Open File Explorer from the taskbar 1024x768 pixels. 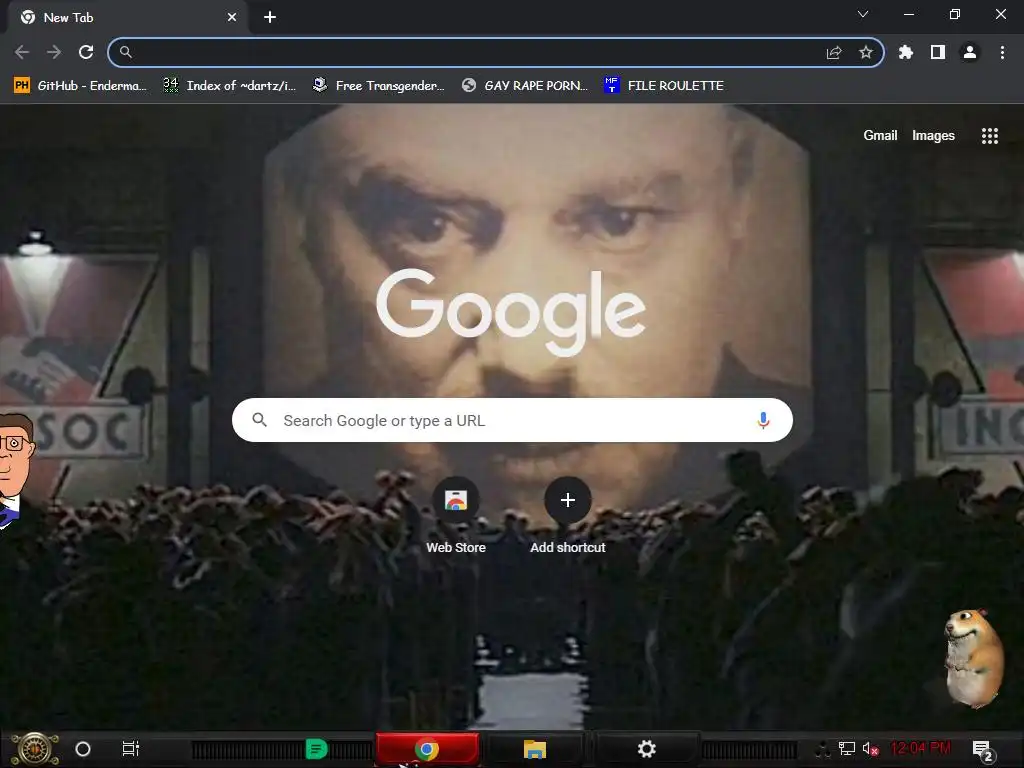[x=535, y=749]
